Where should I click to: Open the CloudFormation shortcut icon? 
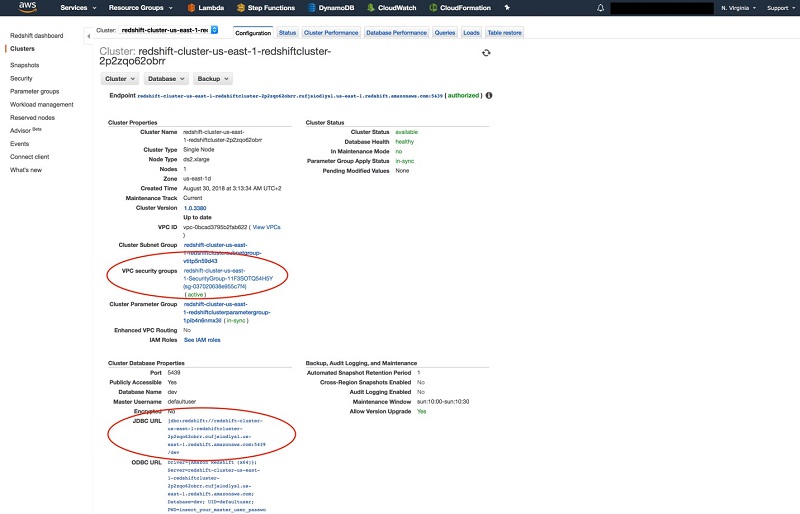433,8
